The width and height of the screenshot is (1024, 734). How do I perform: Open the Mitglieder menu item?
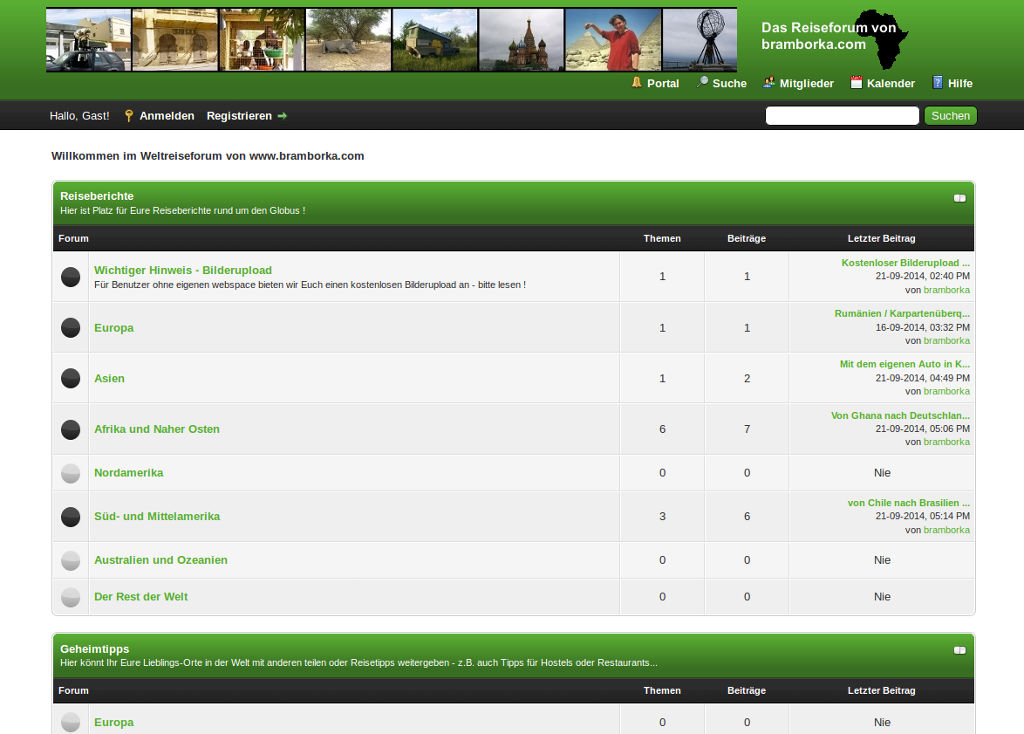coord(806,84)
